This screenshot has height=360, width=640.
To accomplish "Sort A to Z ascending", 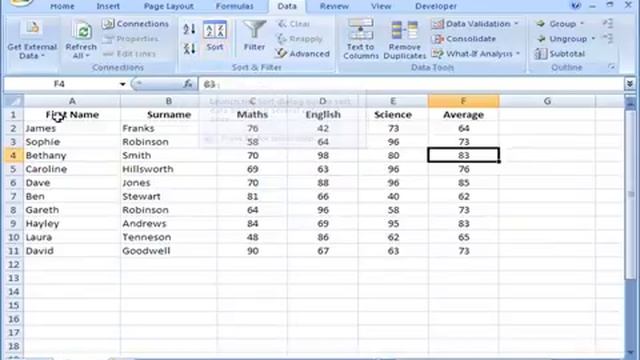I will 189,29.
